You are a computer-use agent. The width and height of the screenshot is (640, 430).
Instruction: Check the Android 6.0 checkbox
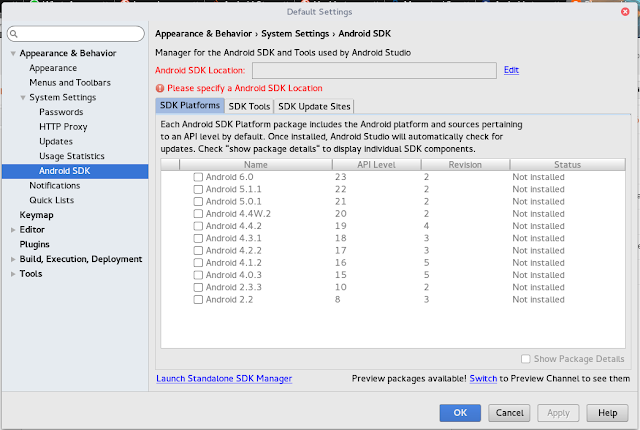click(x=198, y=177)
